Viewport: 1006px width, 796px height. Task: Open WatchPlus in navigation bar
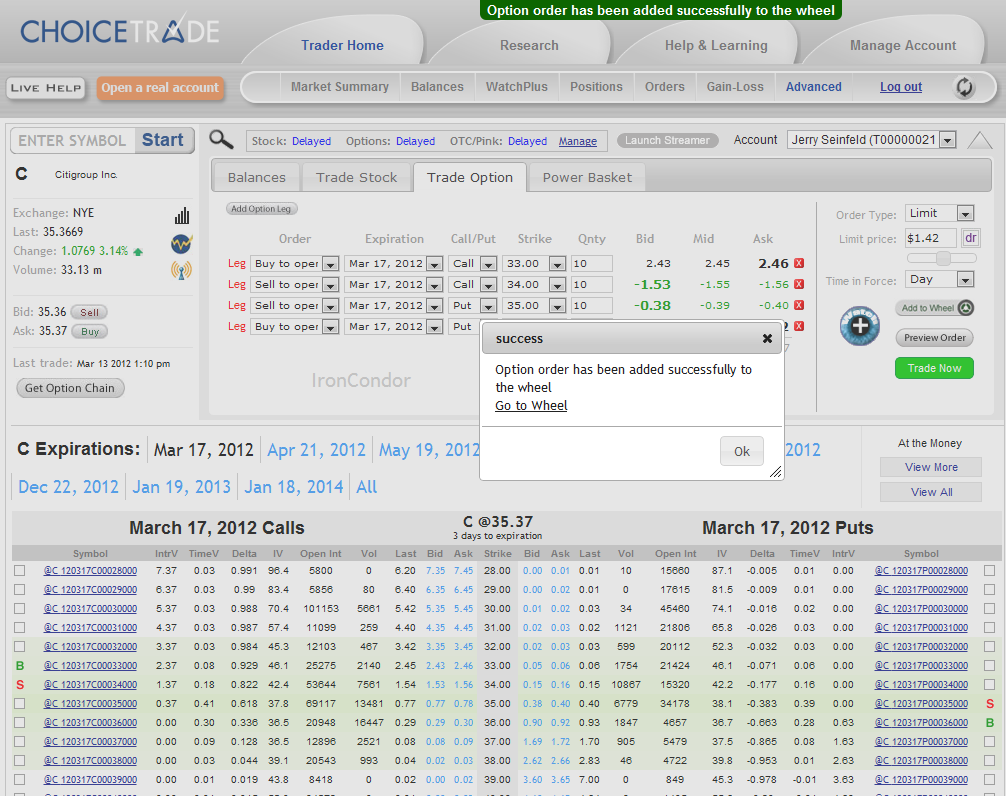point(516,87)
